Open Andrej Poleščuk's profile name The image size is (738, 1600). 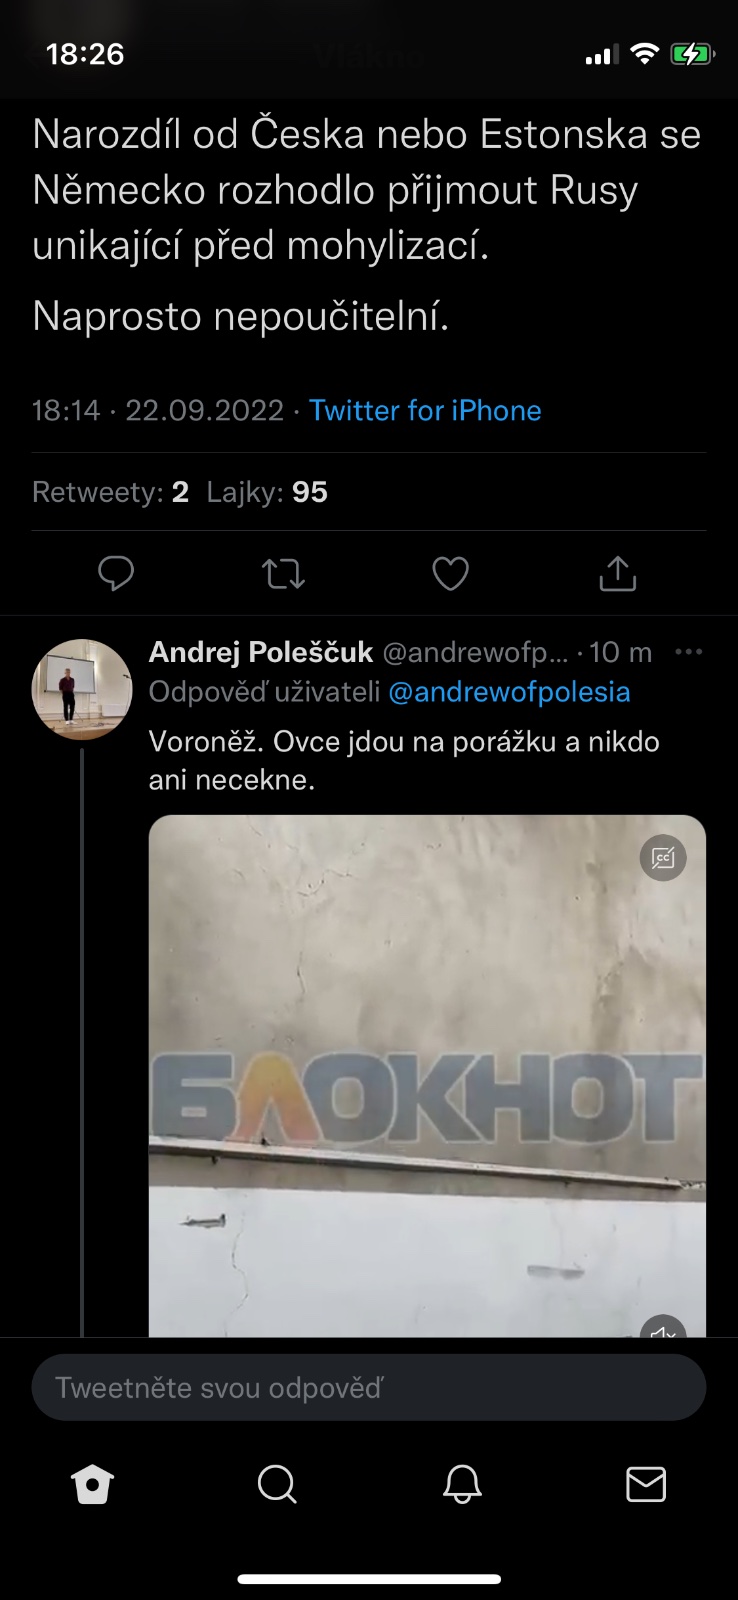(260, 653)
